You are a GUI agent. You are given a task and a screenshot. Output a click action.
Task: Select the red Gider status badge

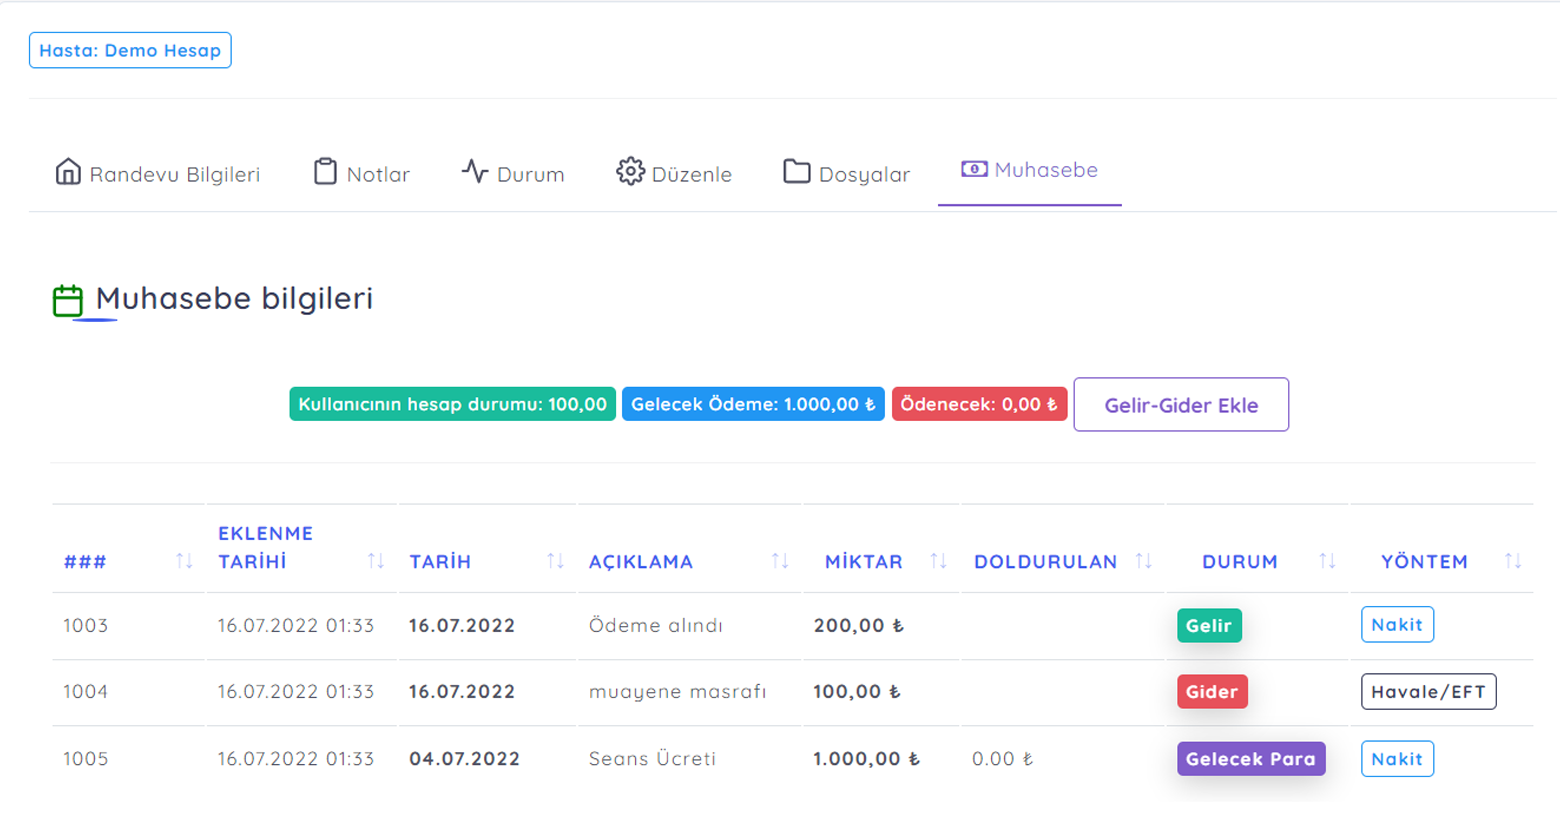pos(1211,692)
